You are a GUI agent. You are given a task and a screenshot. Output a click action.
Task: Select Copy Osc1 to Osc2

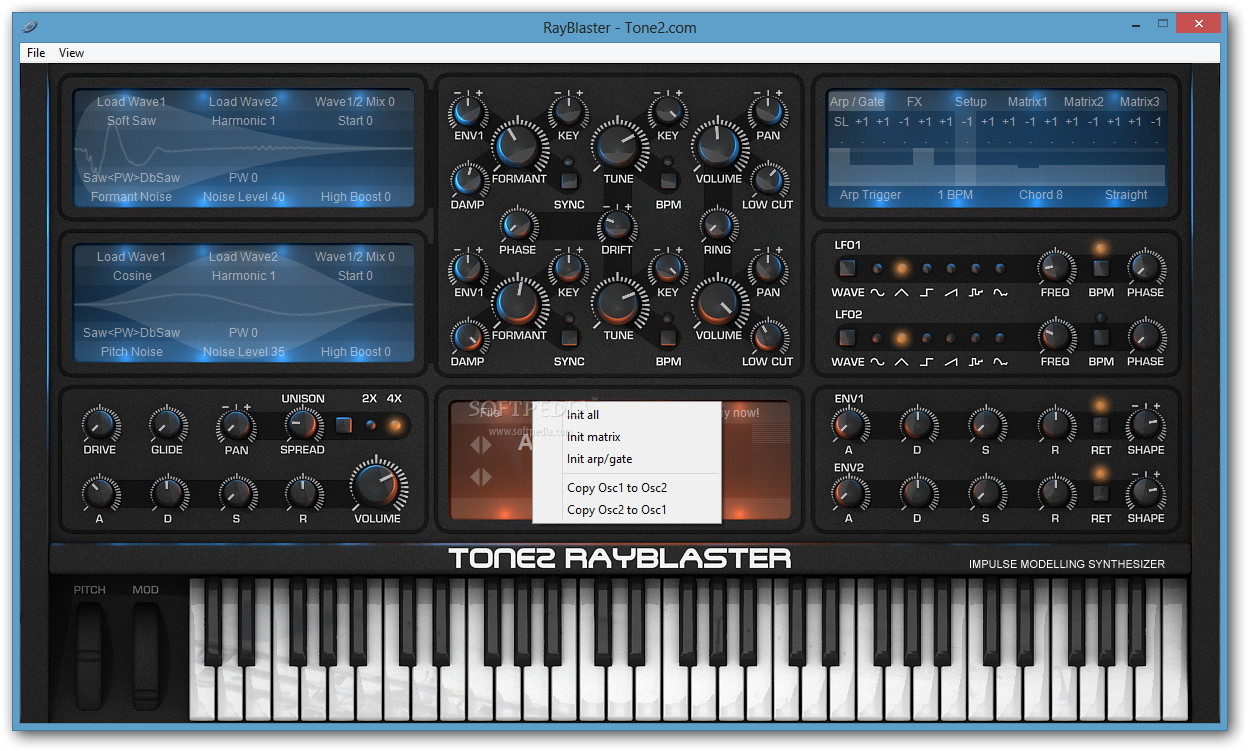pos(627,488)
